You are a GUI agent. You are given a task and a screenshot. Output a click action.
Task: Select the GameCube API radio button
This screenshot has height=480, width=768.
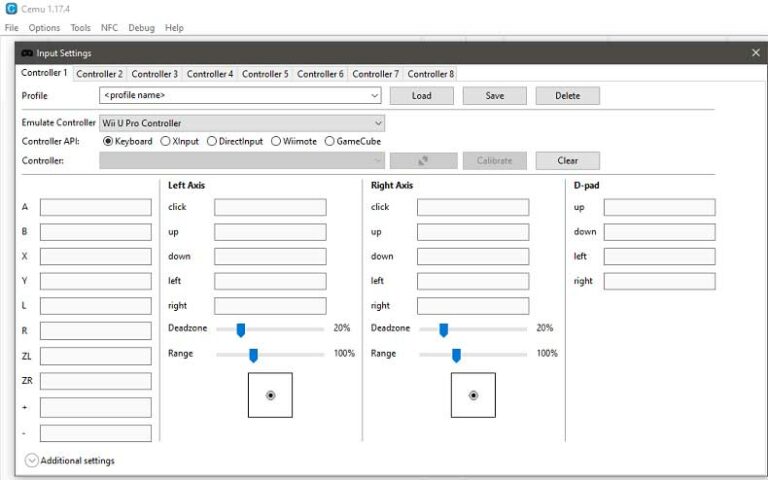(329, 141)
